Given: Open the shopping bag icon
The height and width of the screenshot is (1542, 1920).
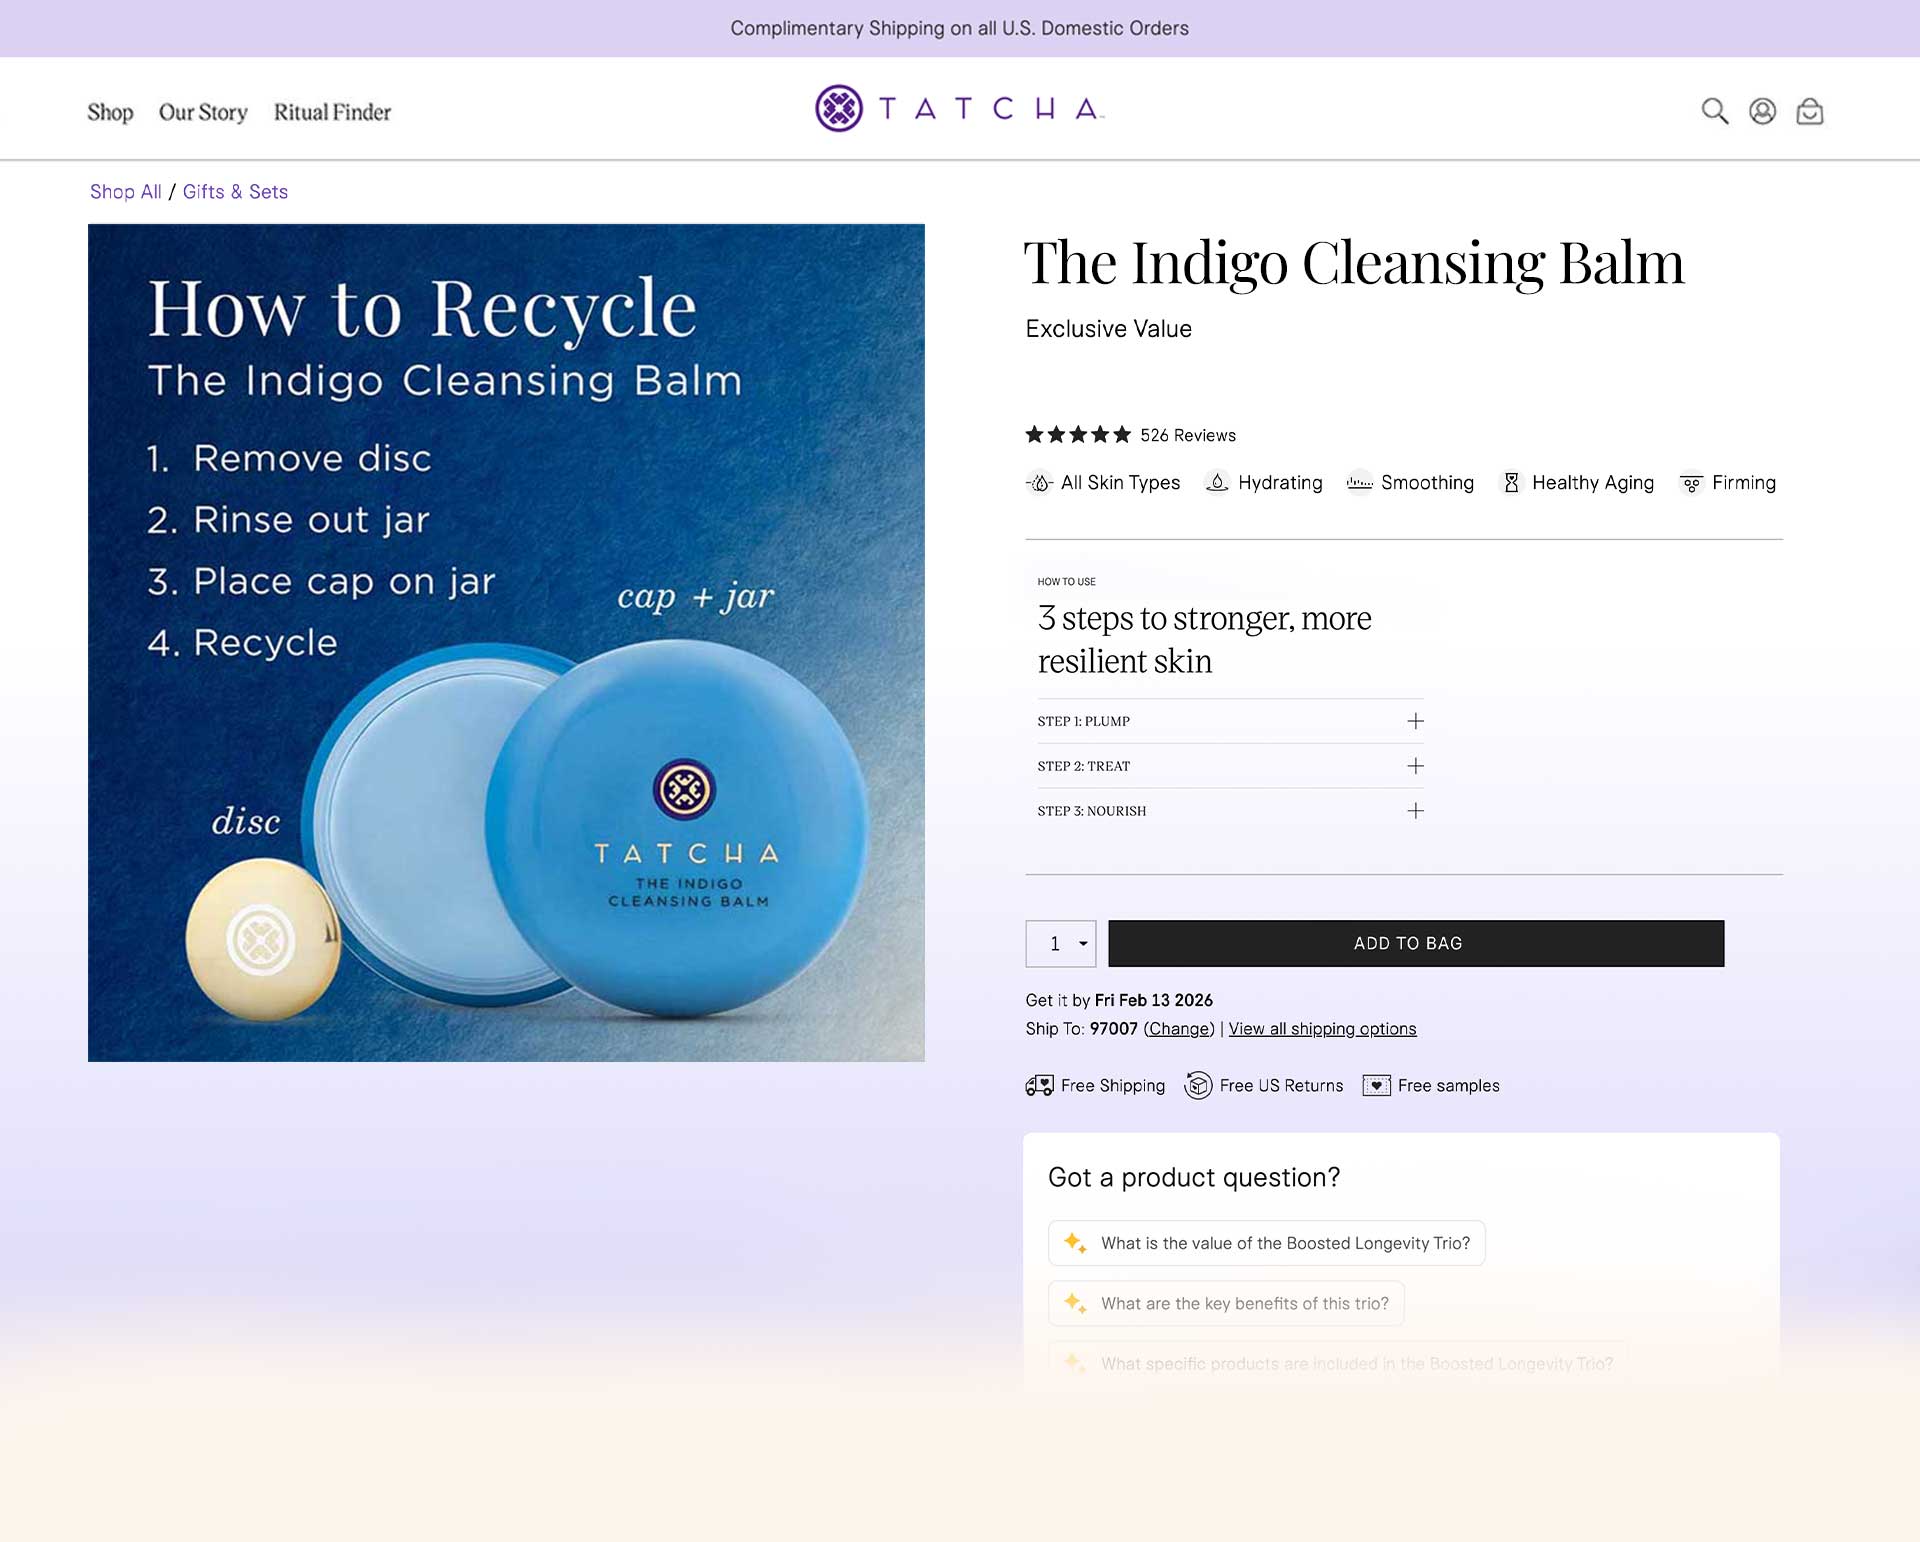Looking at the screenshot, I should [x=1810, y=111].
